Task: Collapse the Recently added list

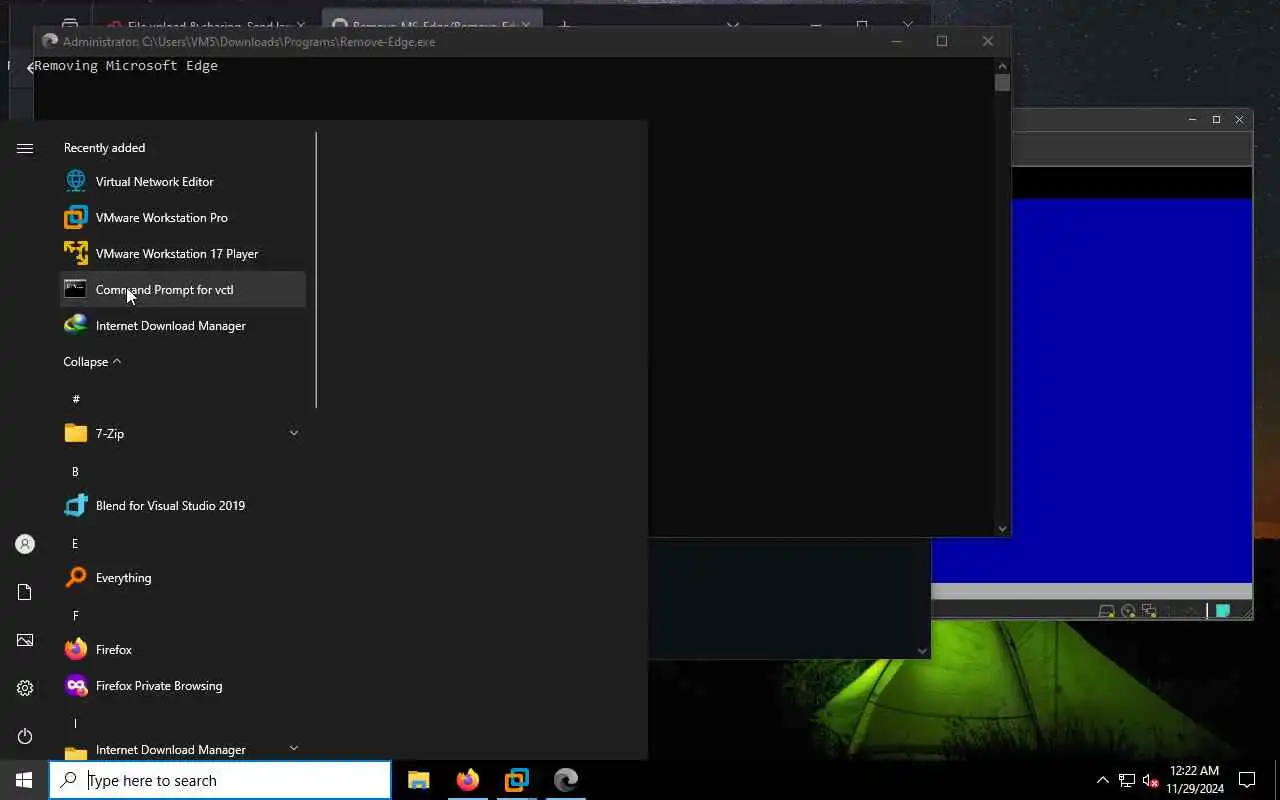Action: pyautogui.click(x=92, y=362)
